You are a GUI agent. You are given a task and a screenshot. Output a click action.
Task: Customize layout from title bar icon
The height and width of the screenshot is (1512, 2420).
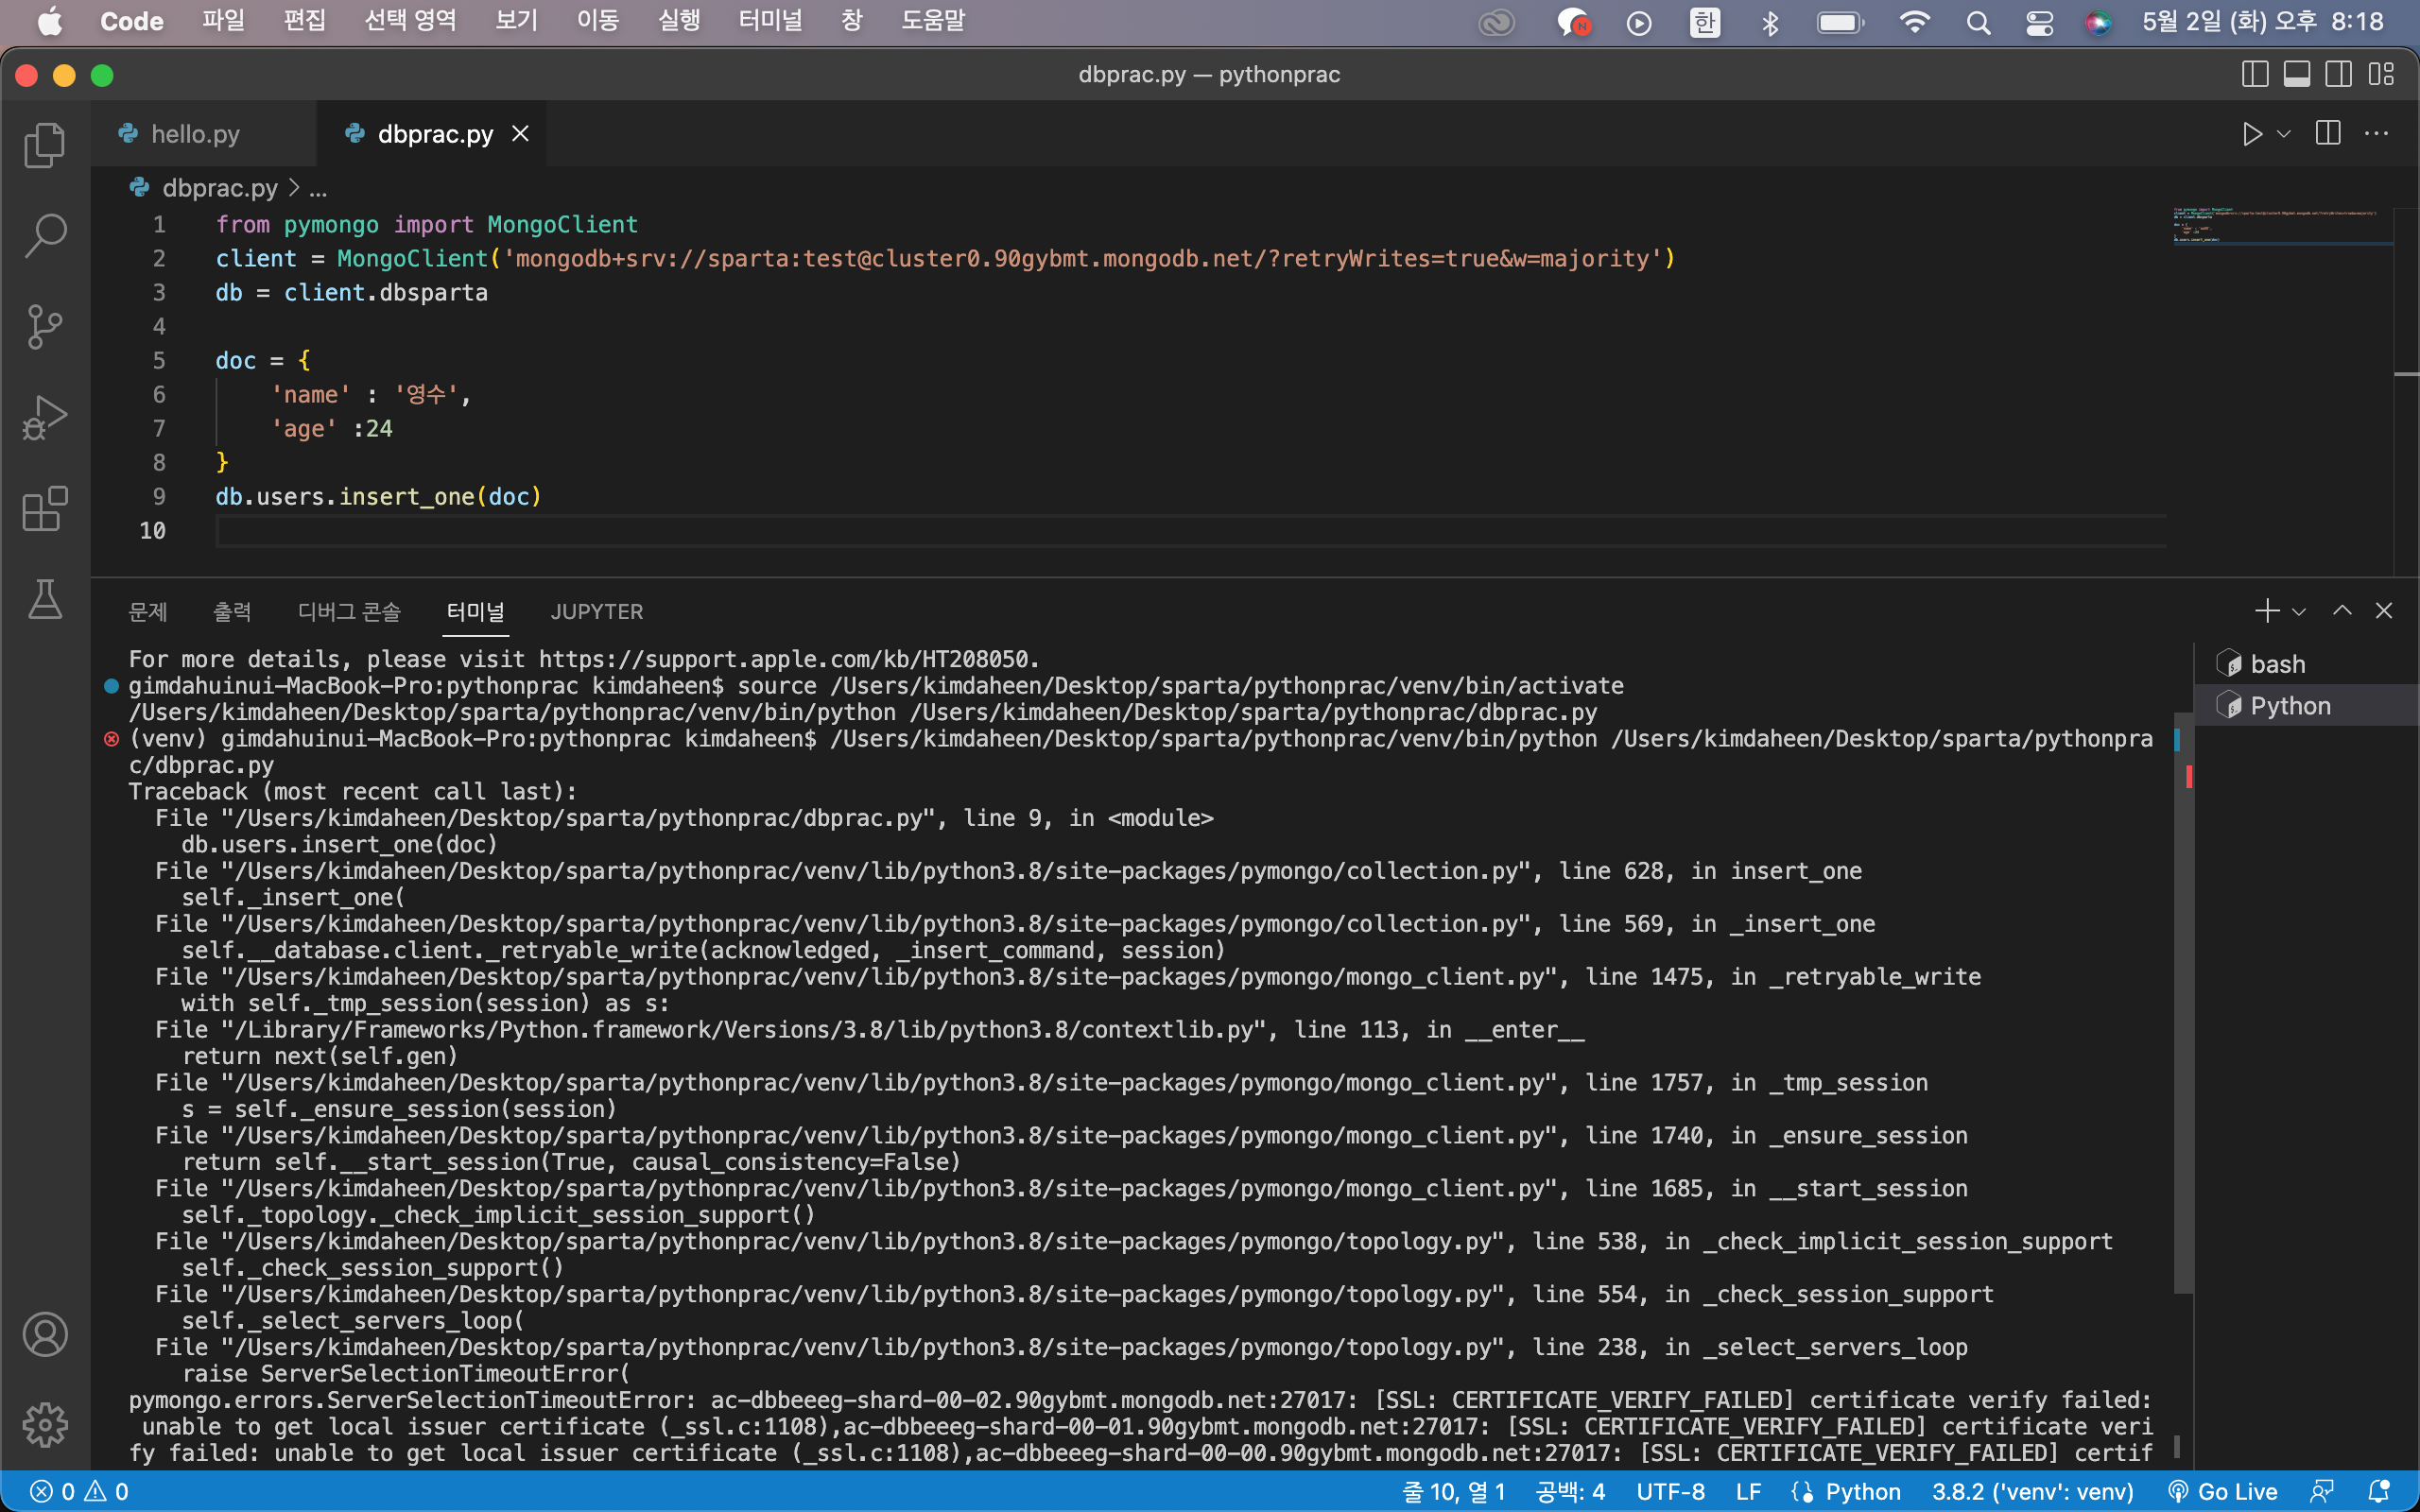click(2381, 74)
